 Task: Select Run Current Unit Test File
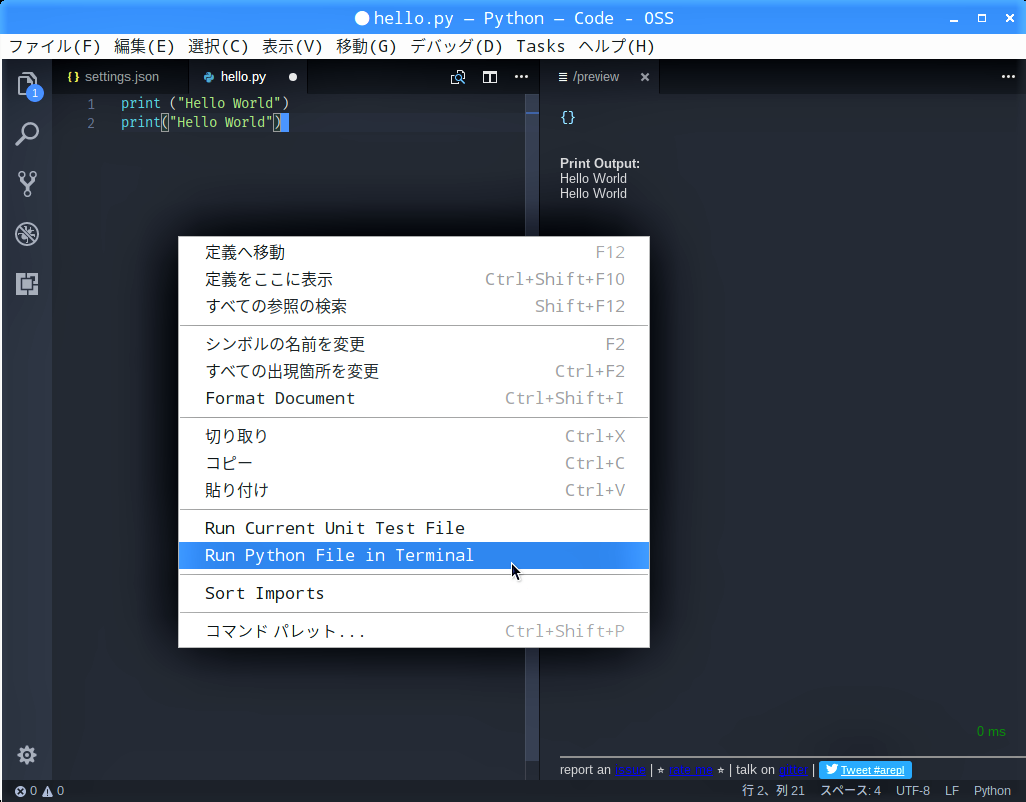(414, 529)
